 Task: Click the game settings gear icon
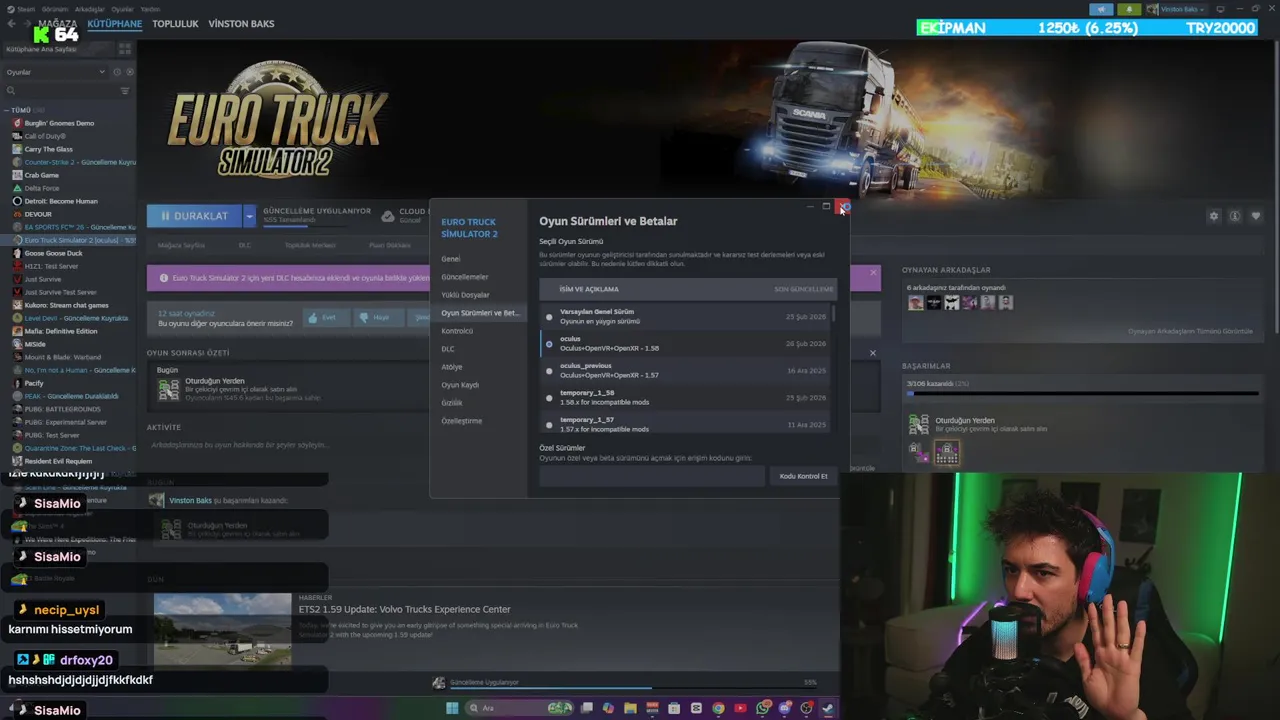[x=1214, y=216]
